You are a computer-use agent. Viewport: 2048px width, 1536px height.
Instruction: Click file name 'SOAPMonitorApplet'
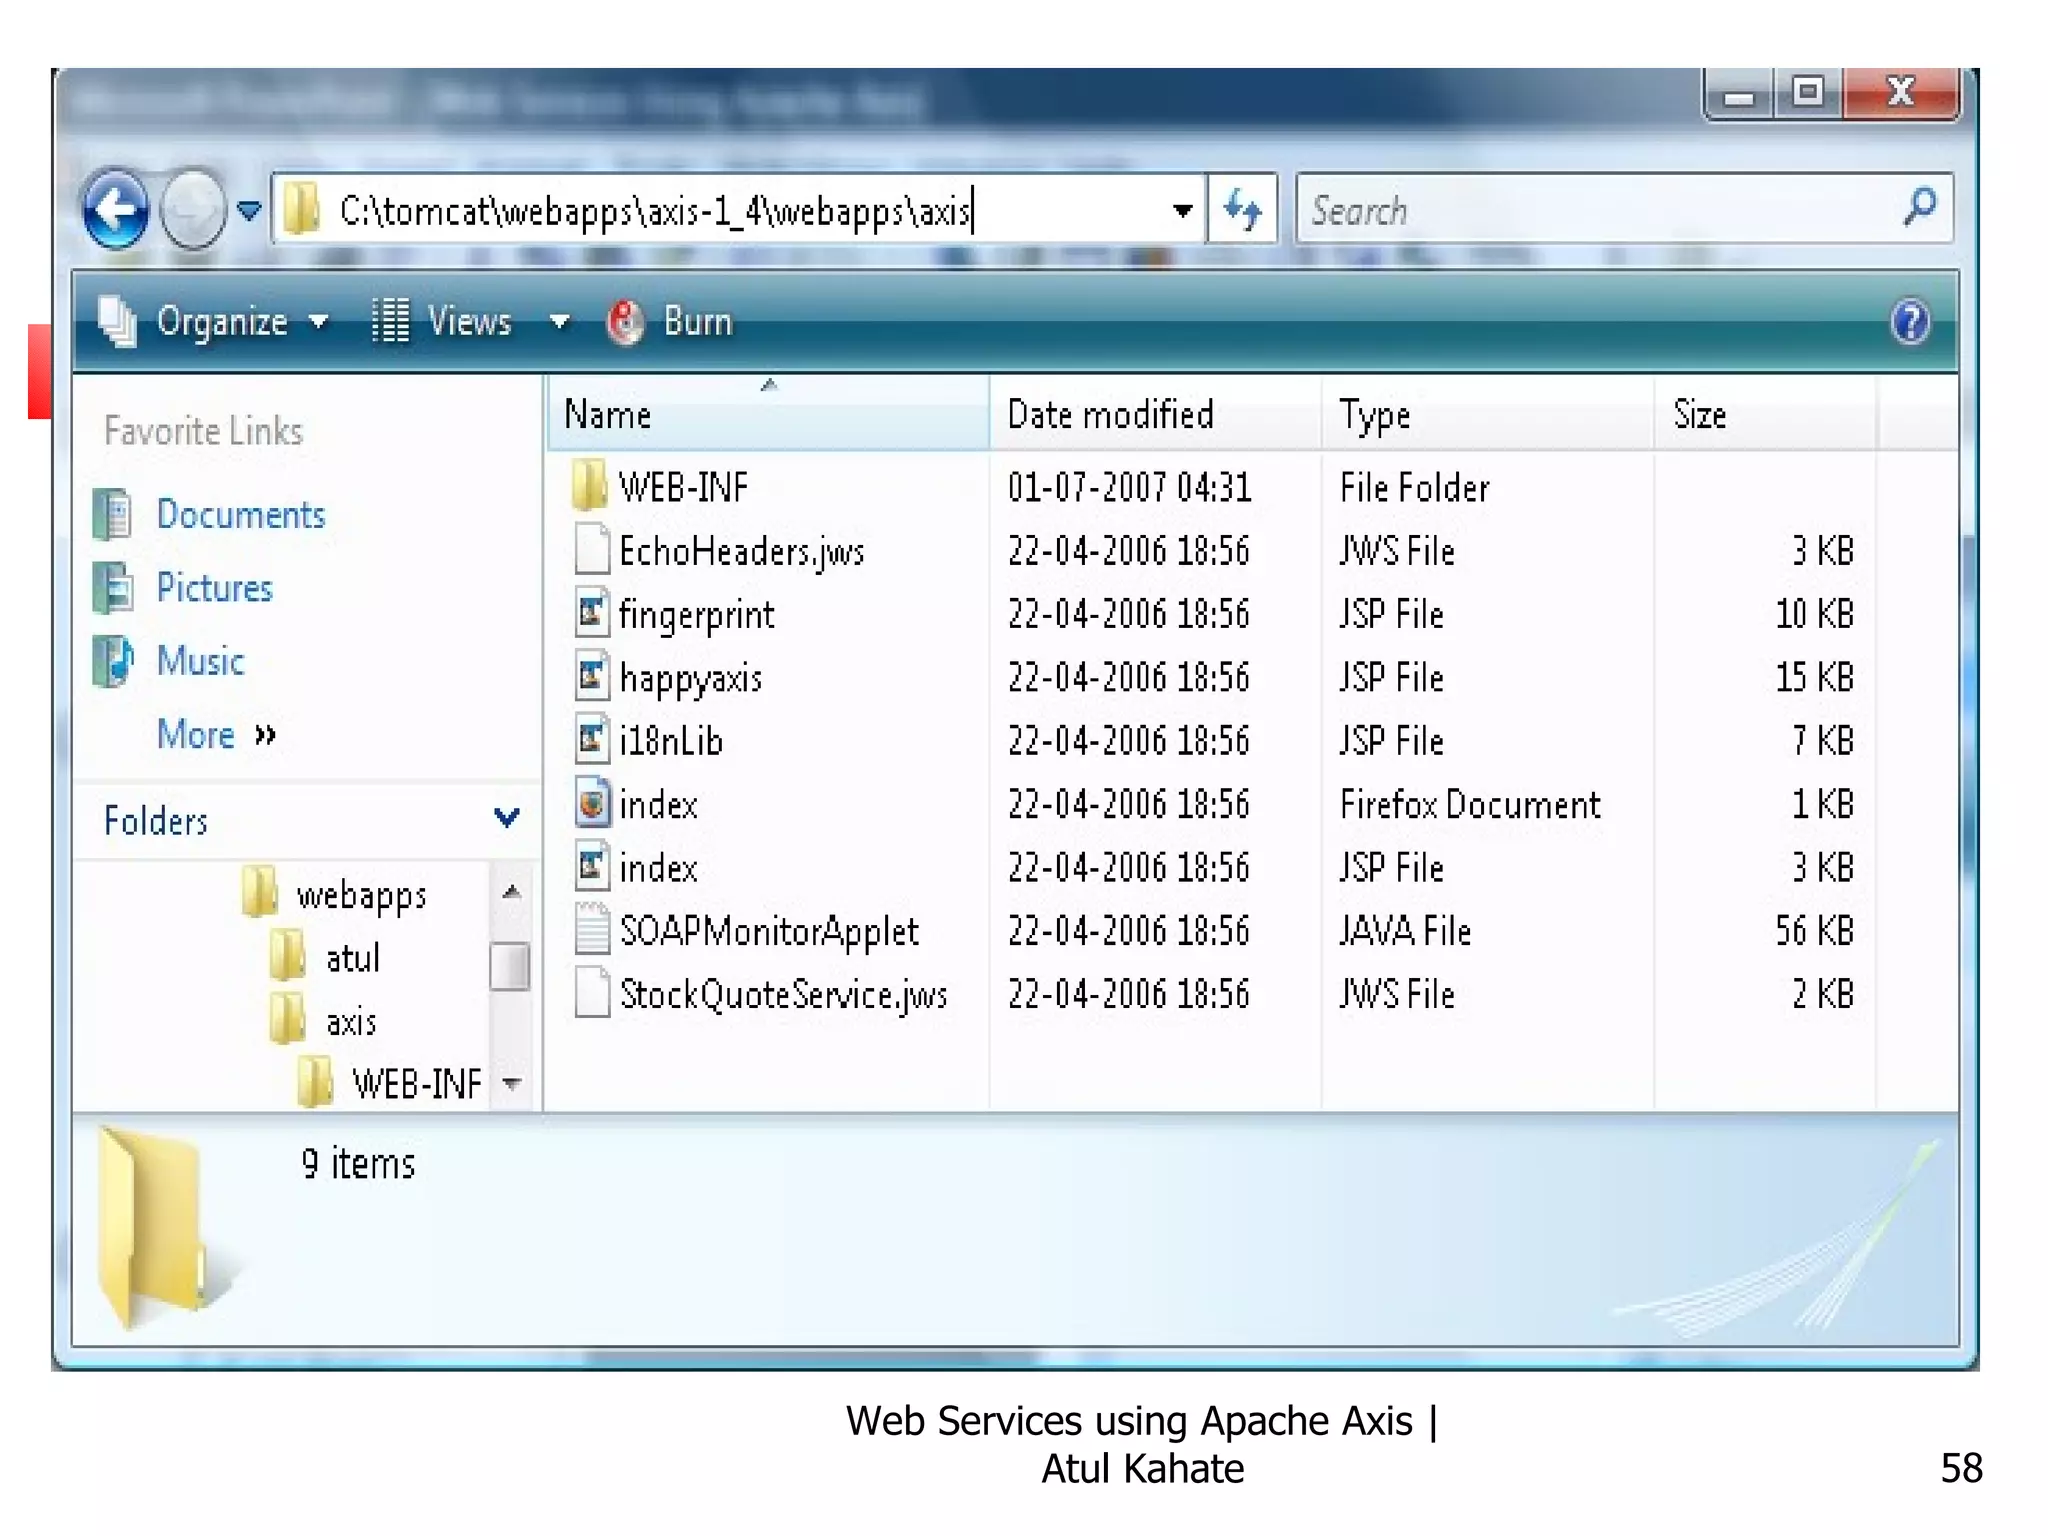769,932
